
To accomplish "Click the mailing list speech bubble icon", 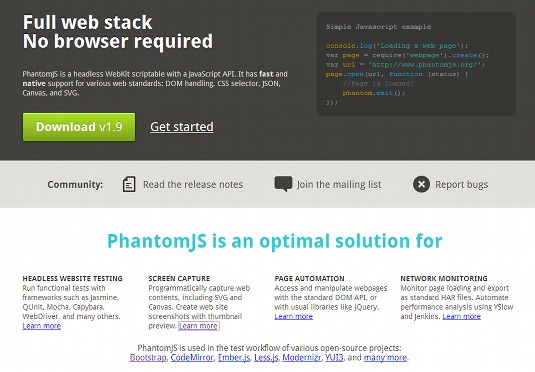I will coord(283,184).
